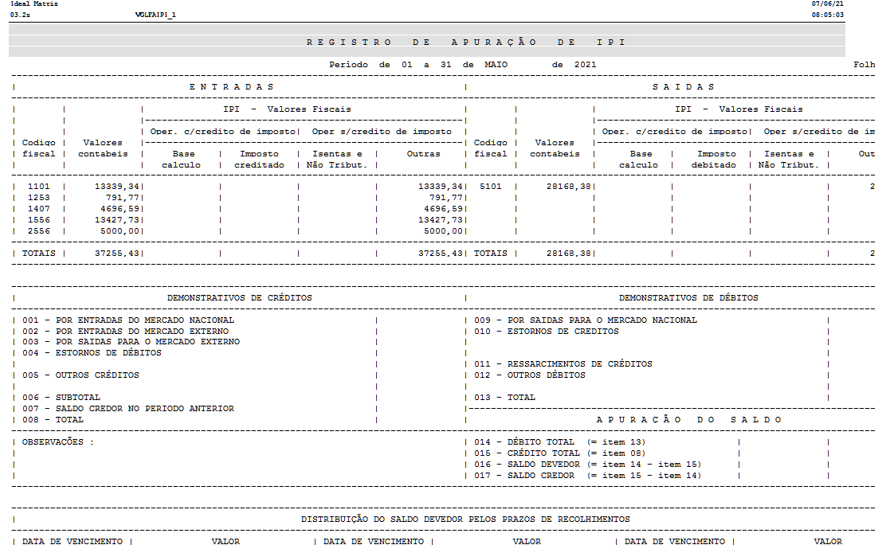Select item 013 - Total
Viewport: 875px width, 548px height.
504,397
